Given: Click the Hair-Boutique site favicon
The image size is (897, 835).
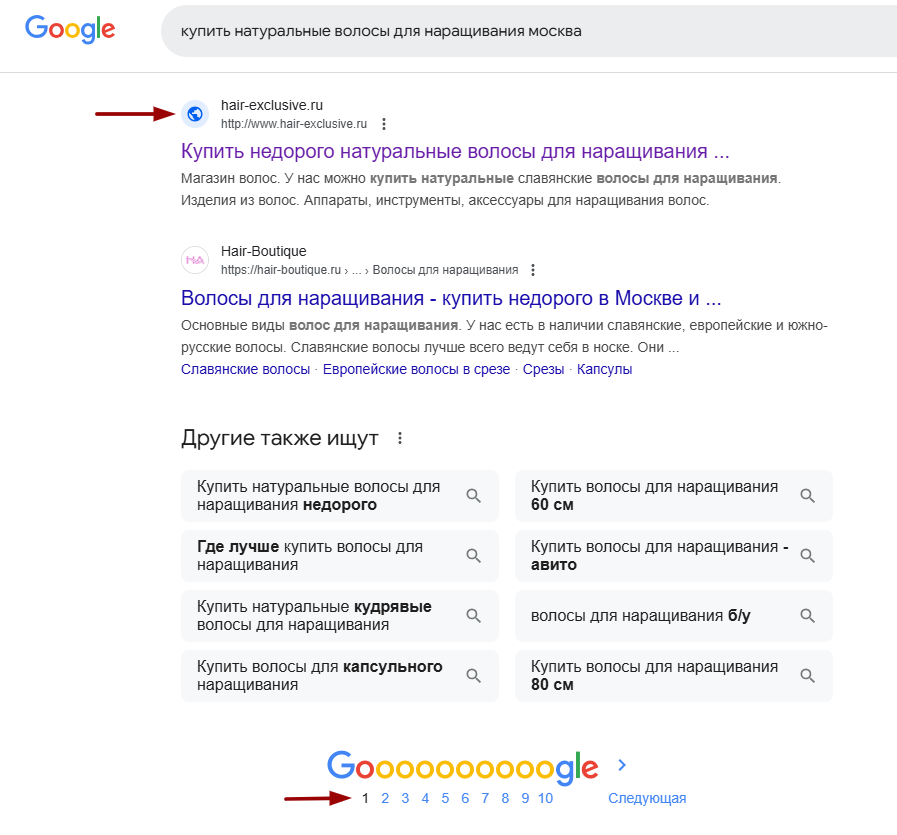Looking at the screenshot, I should [195, 260].
